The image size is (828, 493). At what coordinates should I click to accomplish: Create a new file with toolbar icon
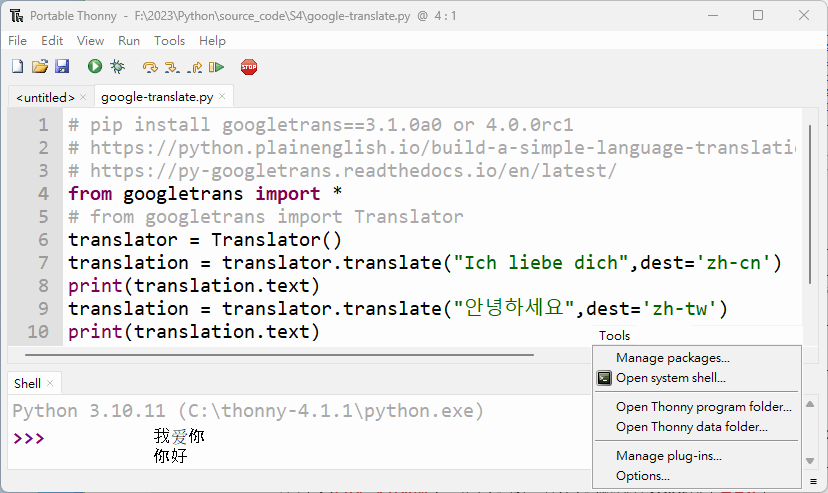pyautogui.click(x=17, y=67)
